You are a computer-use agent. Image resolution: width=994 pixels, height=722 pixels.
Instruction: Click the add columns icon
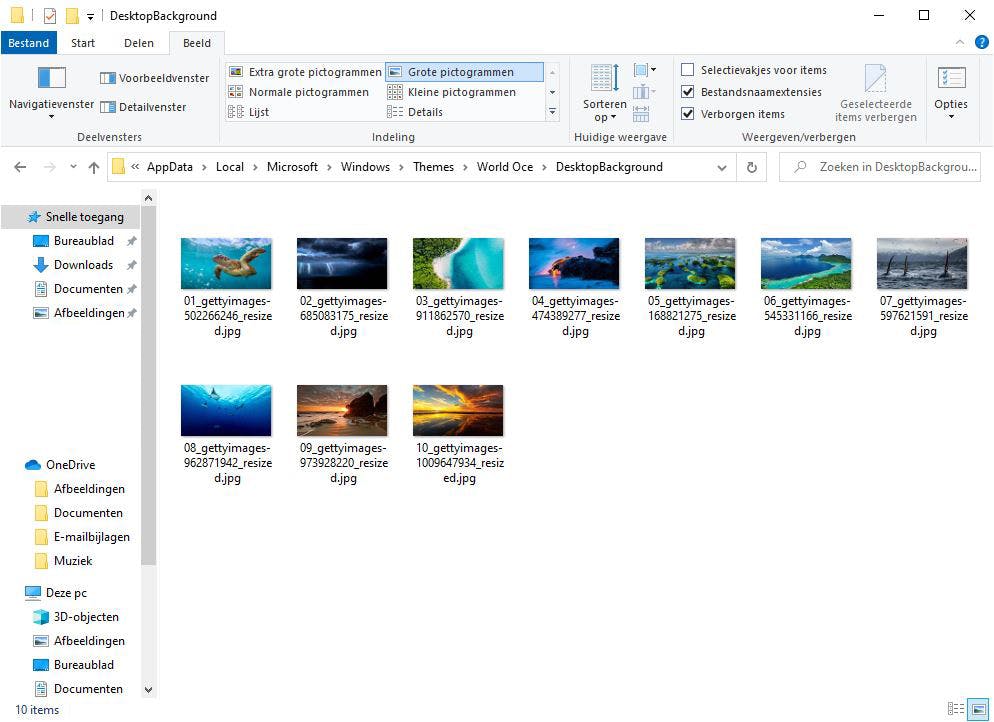coord(644,92)
